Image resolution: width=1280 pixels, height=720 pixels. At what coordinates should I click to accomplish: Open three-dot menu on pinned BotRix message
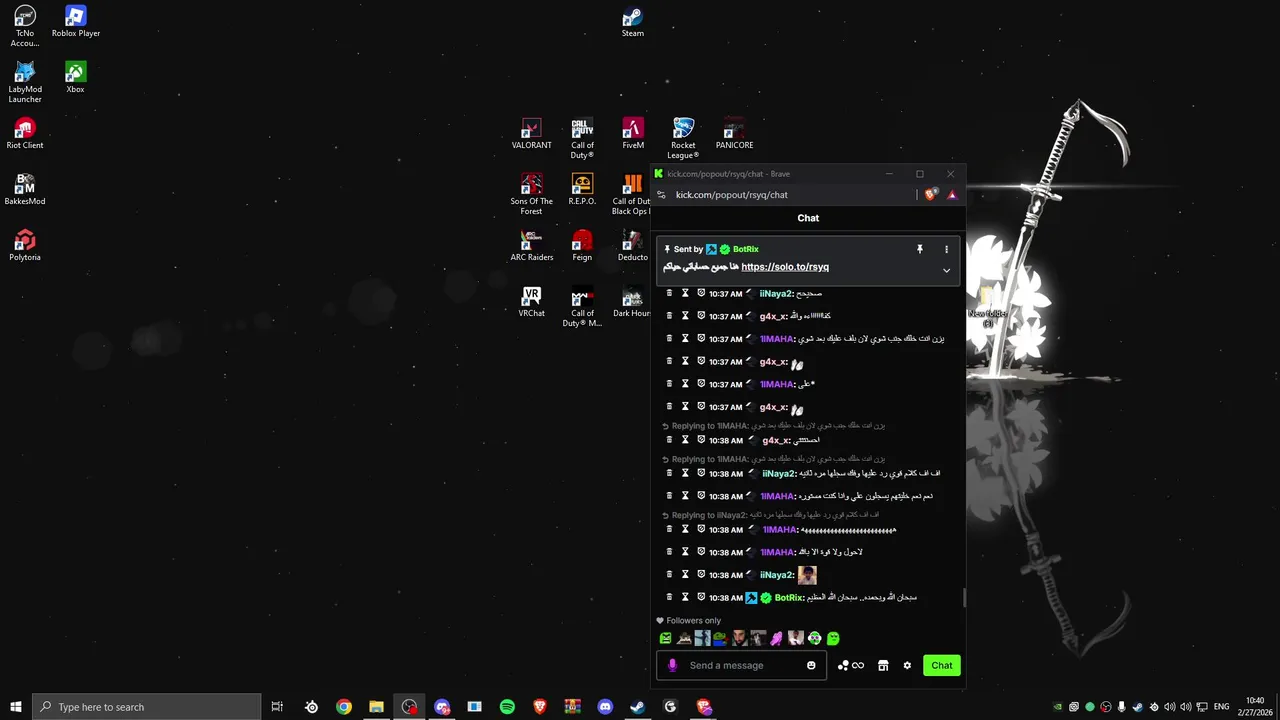946,249
